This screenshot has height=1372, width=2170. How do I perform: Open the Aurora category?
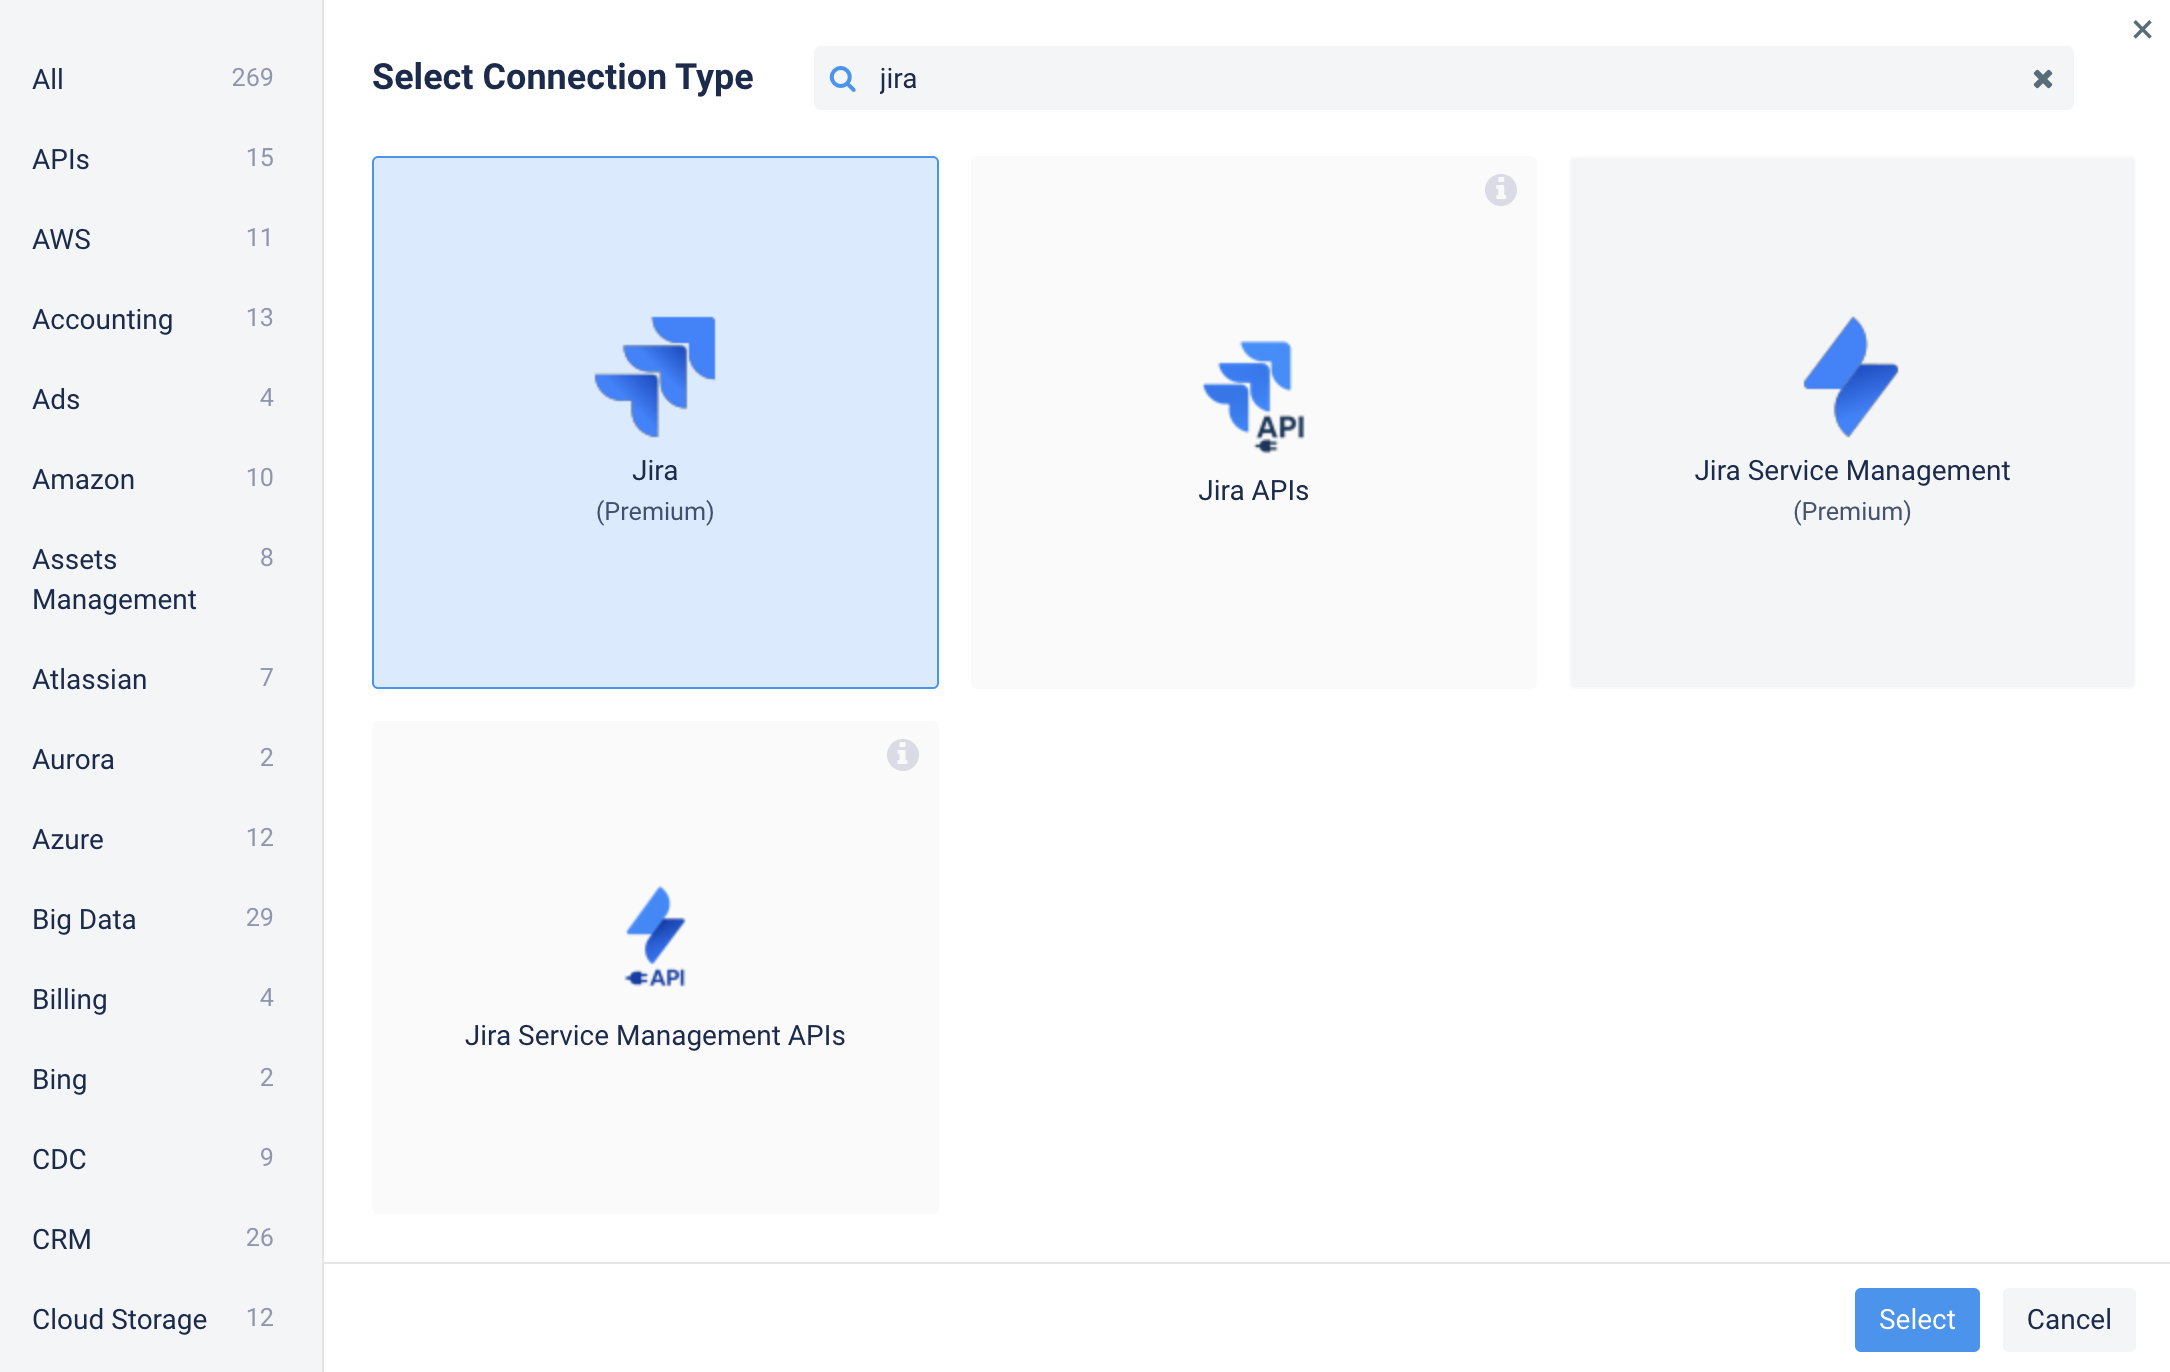coord(152,759)
